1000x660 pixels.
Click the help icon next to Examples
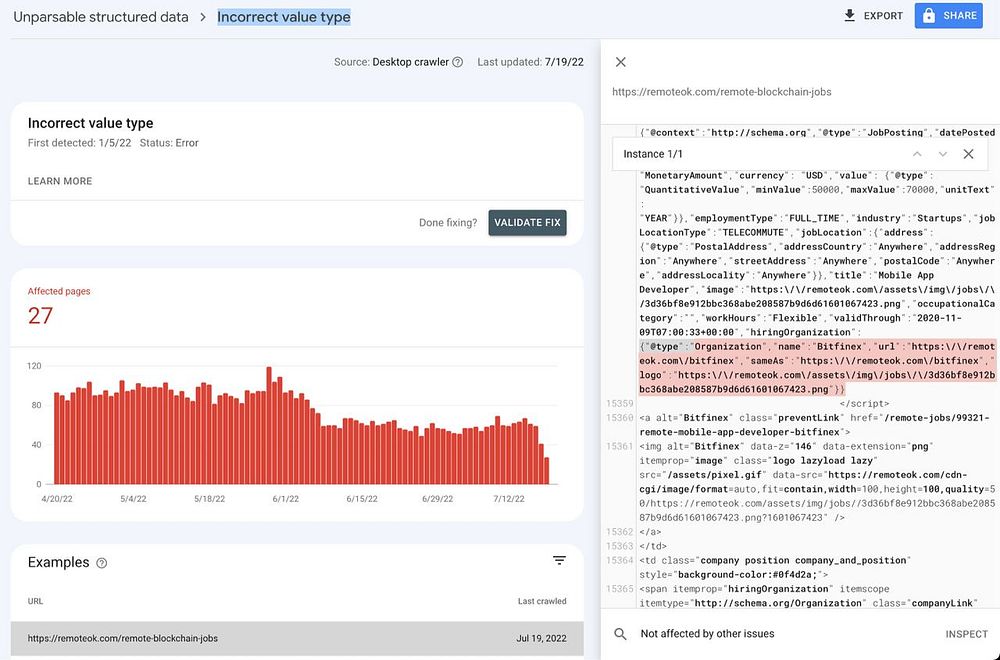tap(101, 563)
